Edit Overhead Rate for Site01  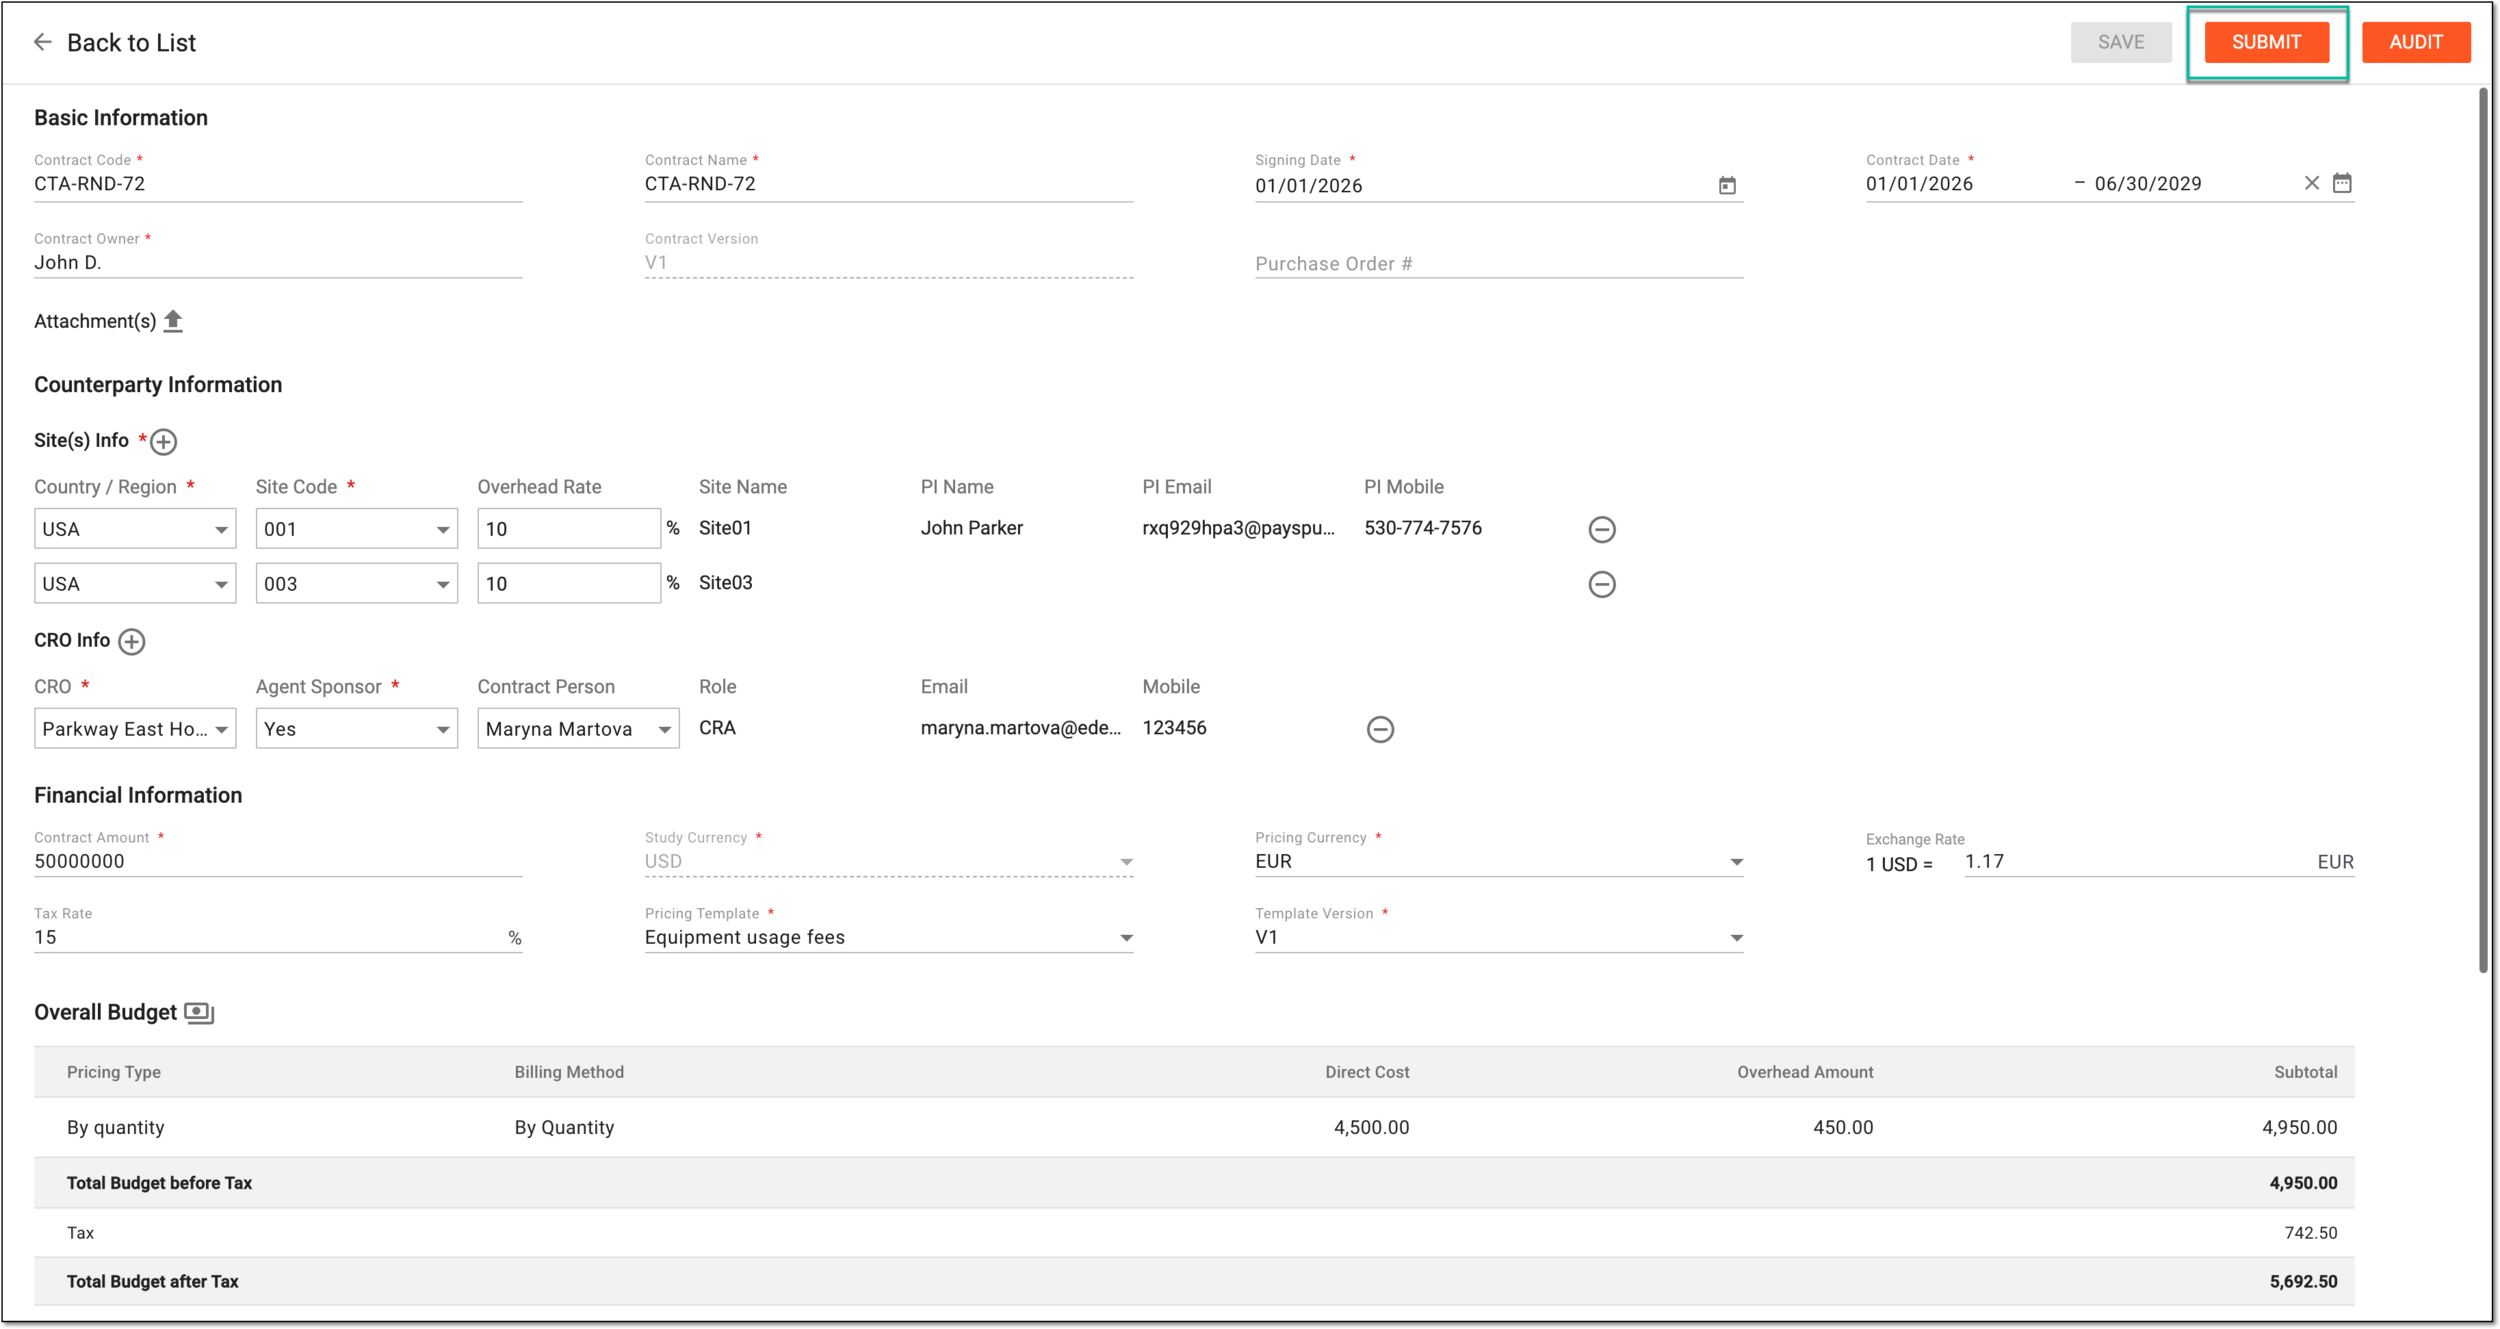tap(569, 529)
